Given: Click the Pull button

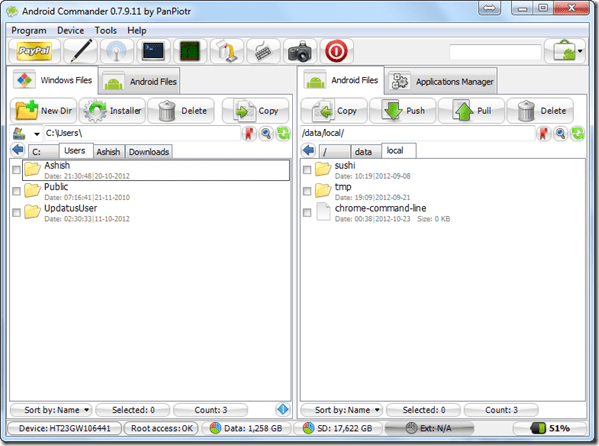Looking at the screenshot, I should coord(471,111).
